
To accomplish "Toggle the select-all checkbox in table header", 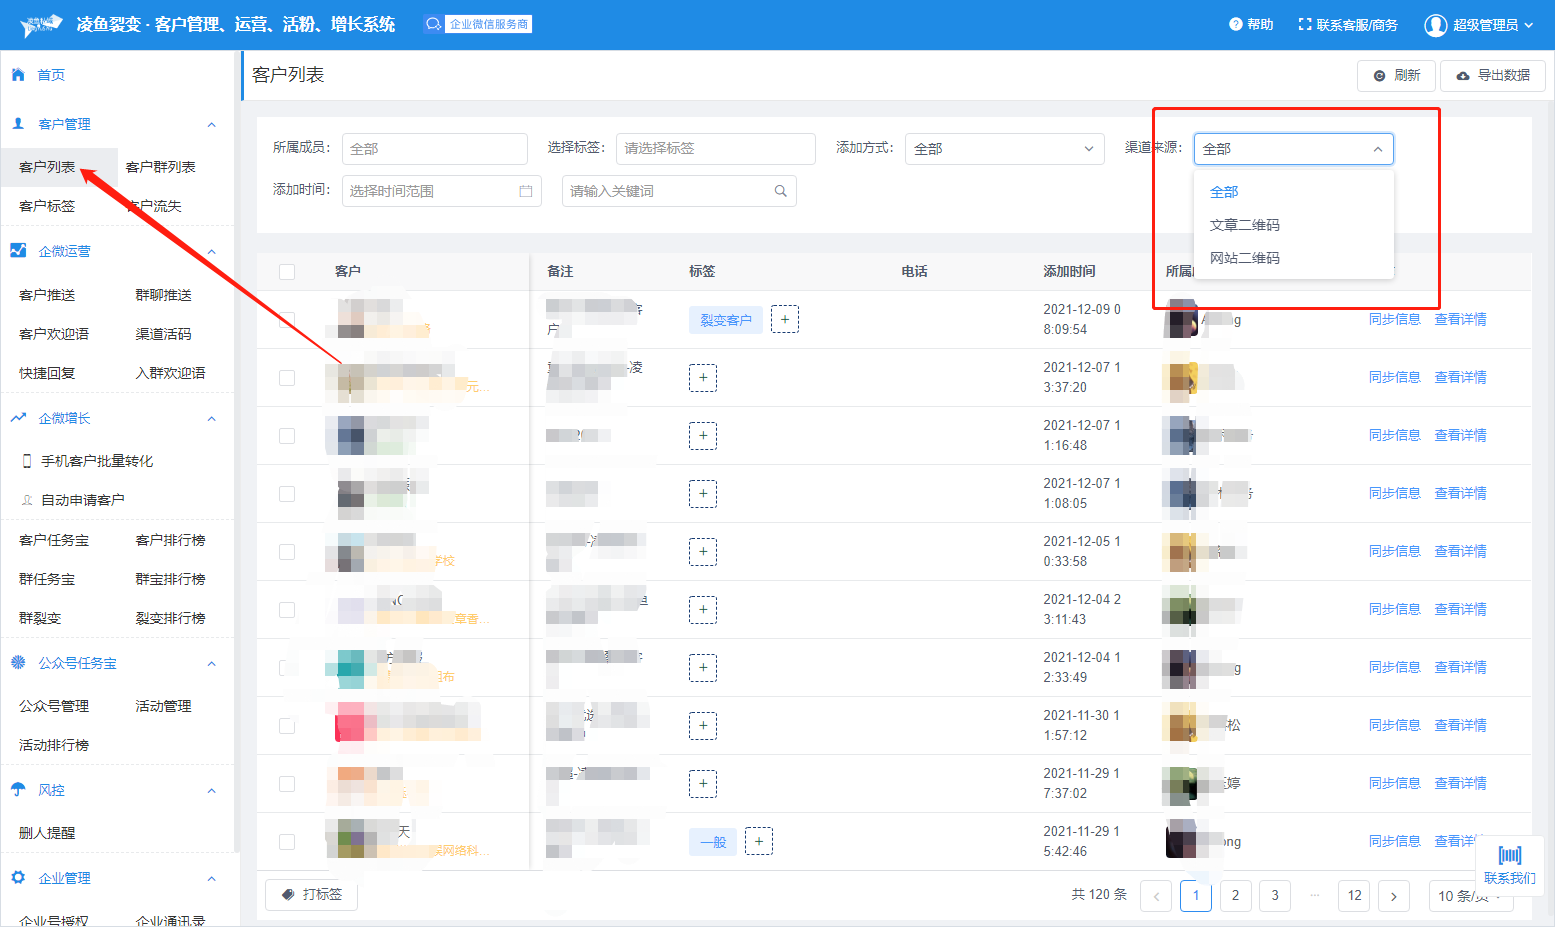I will point(287,272).
